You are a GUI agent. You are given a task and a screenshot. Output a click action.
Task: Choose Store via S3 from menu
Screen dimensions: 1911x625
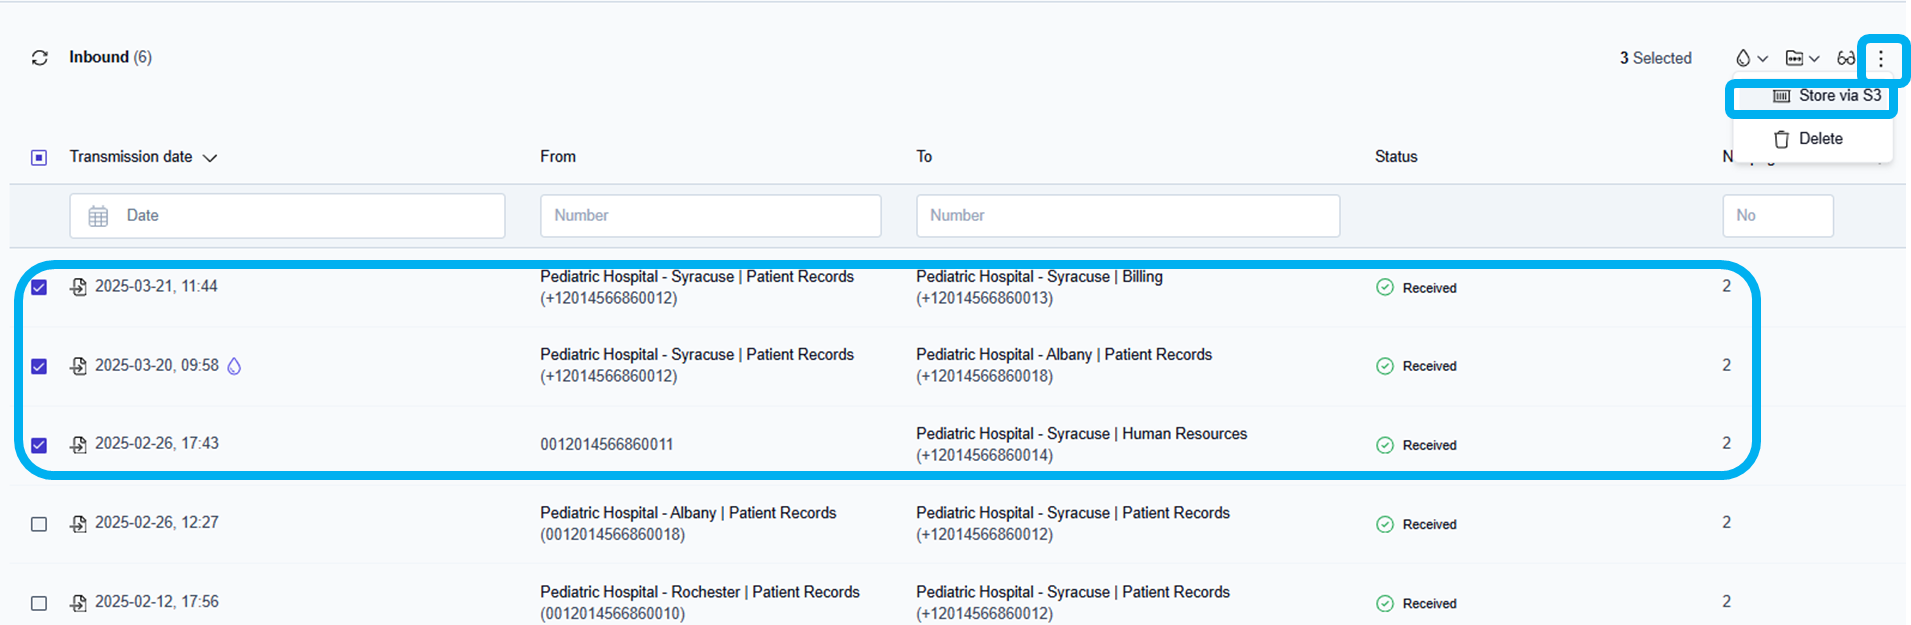tap(1826, 96)
